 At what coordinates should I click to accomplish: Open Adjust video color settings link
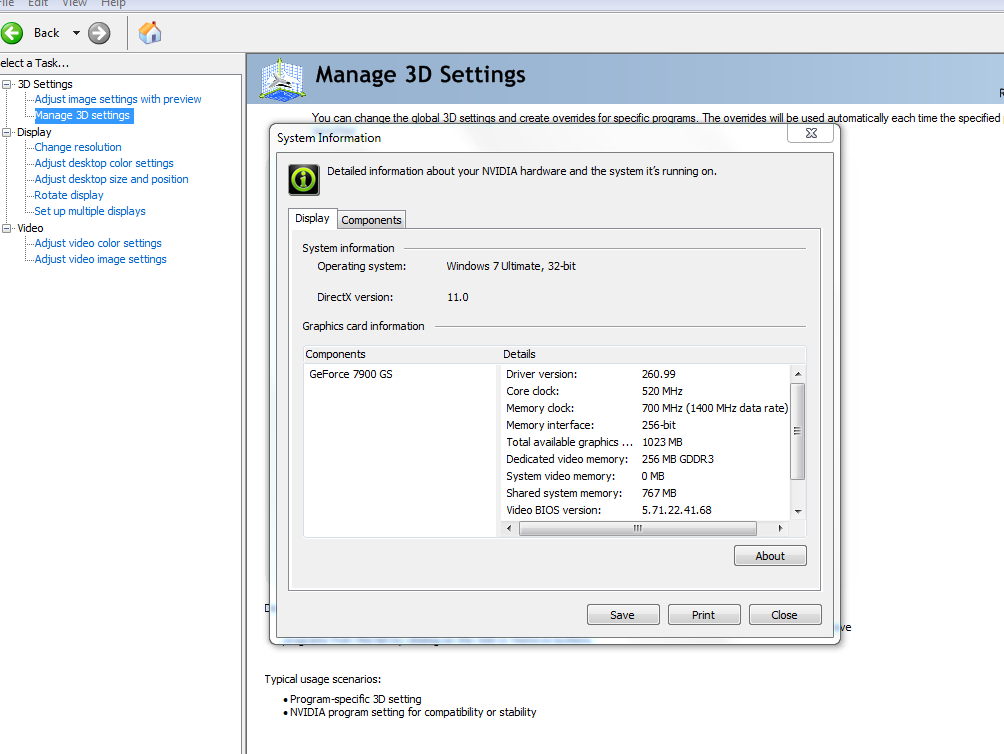[98, 243]
